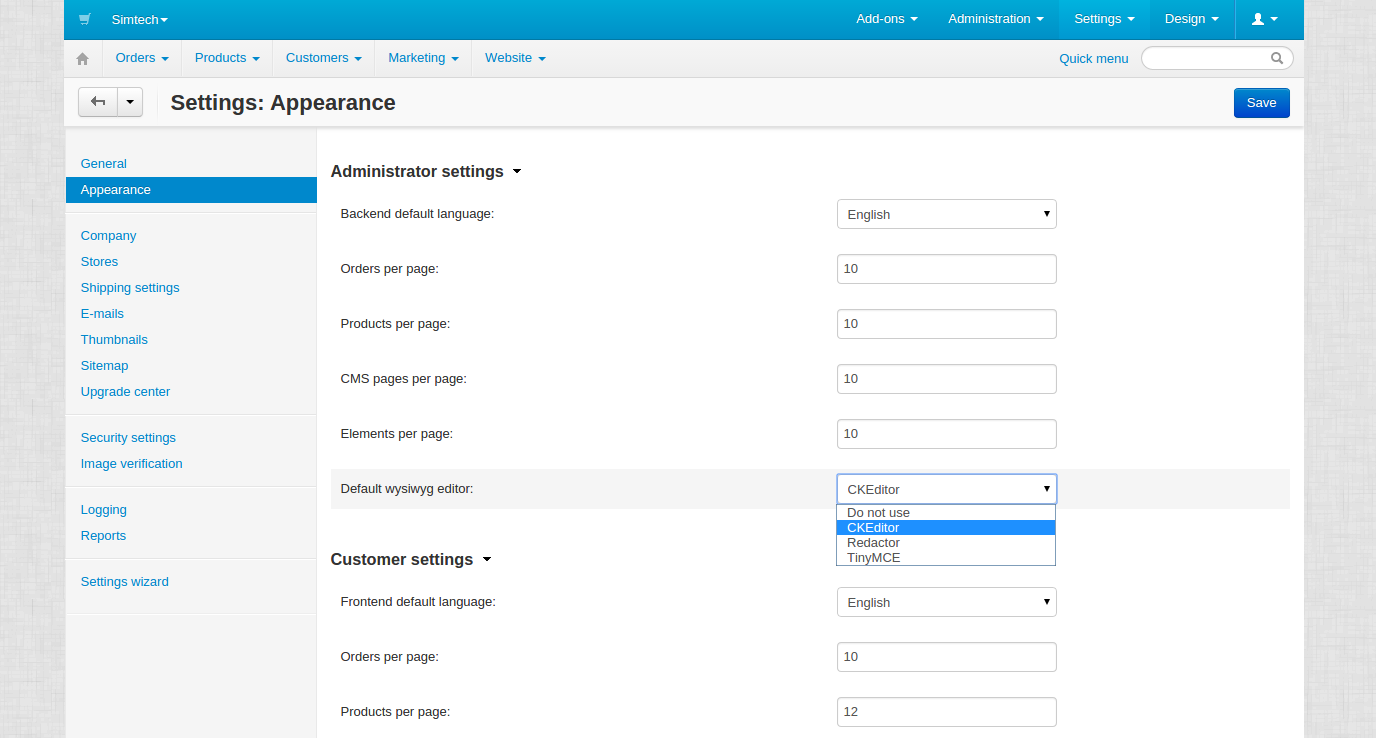Click the search magnifier icon
1376x738 pixels.
1277,58
